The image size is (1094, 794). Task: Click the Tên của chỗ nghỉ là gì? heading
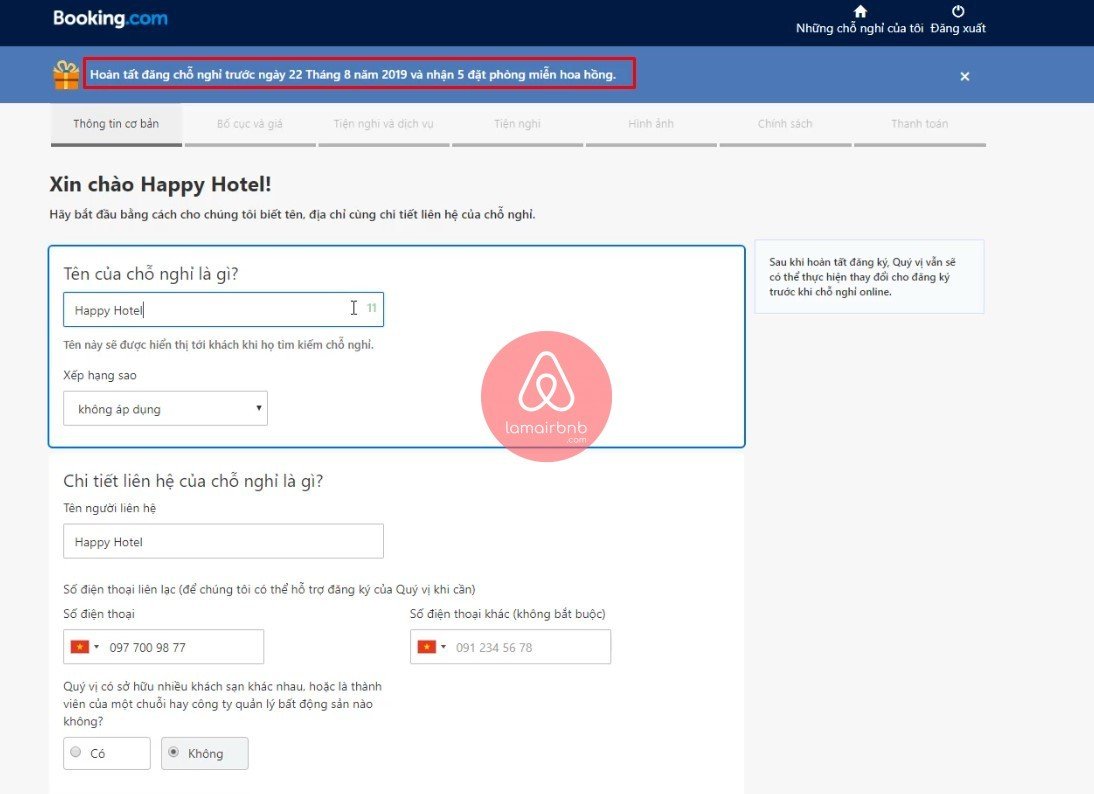point(151,274)
